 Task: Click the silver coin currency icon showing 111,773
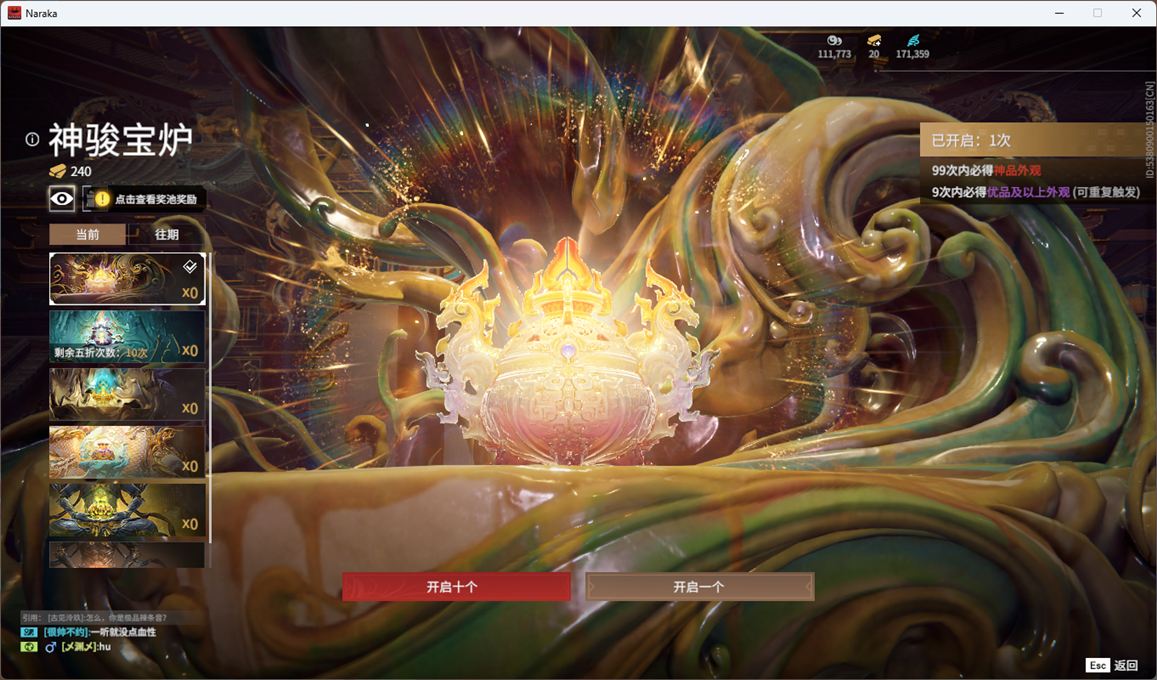(835, 41)
